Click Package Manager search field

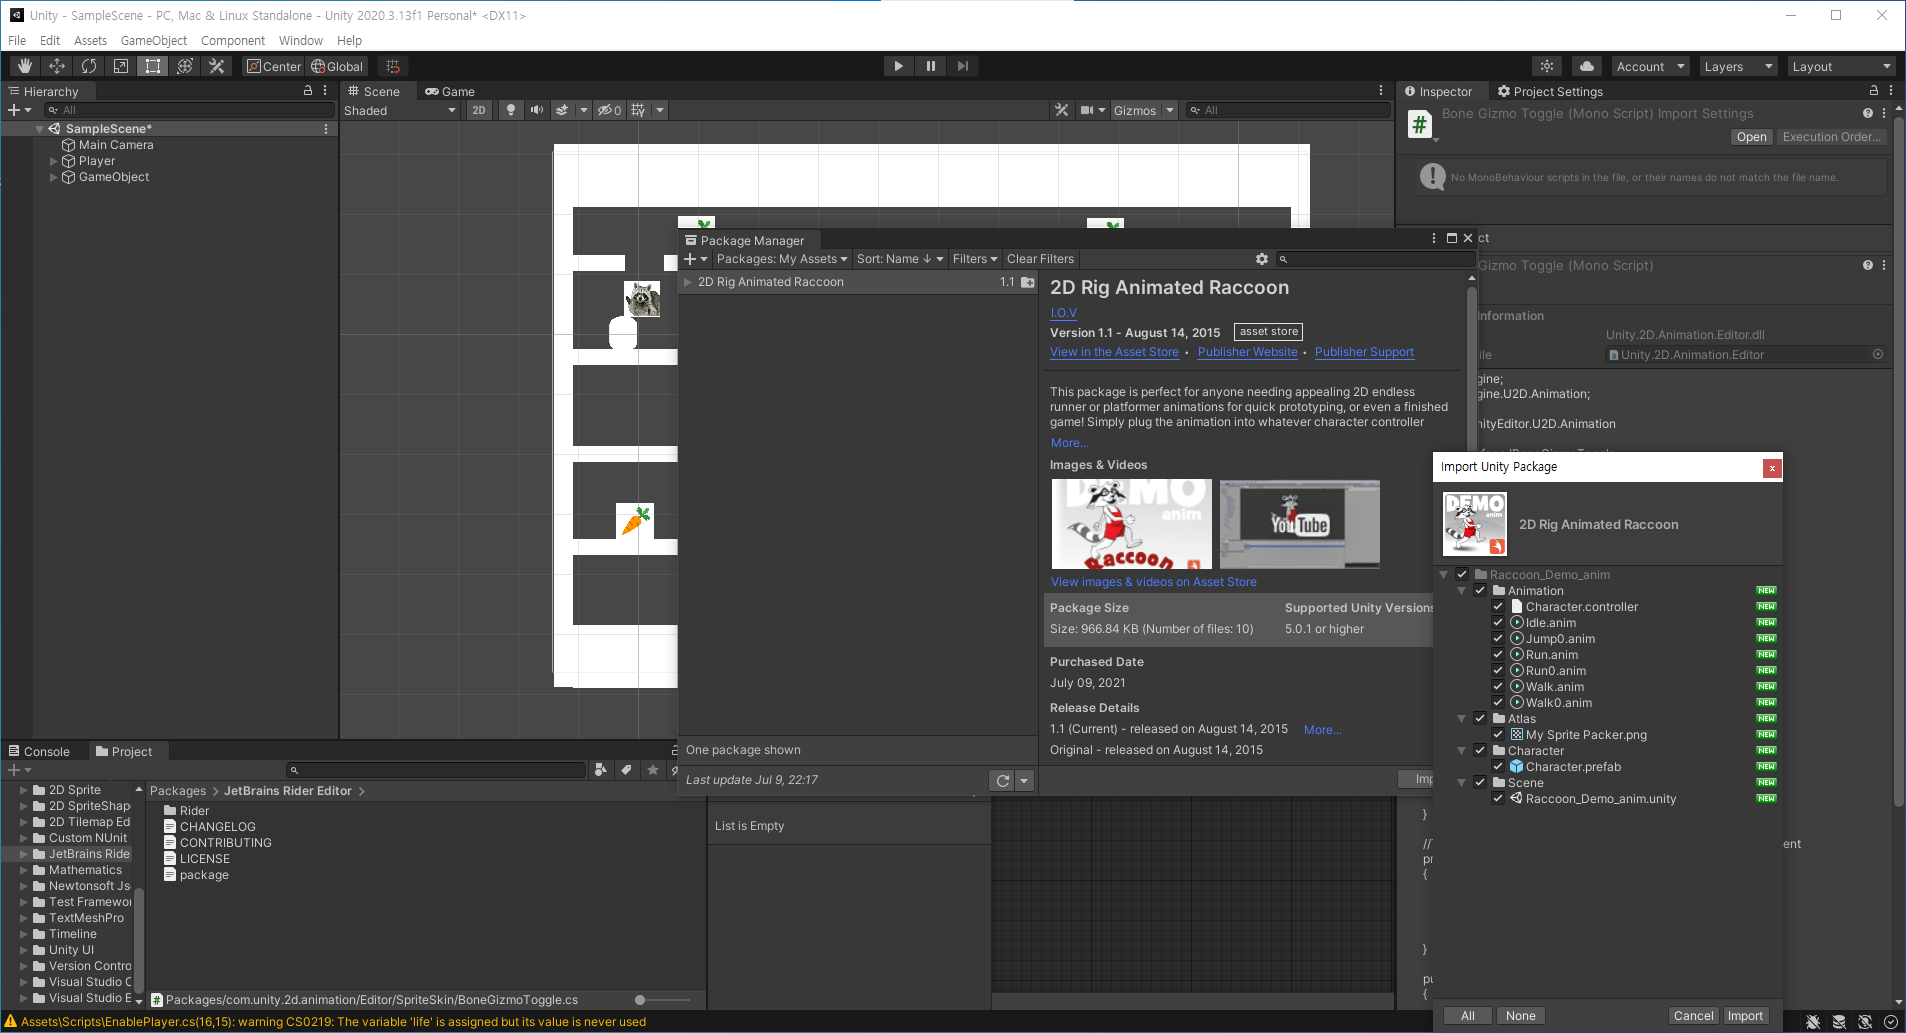point(1375,259)
